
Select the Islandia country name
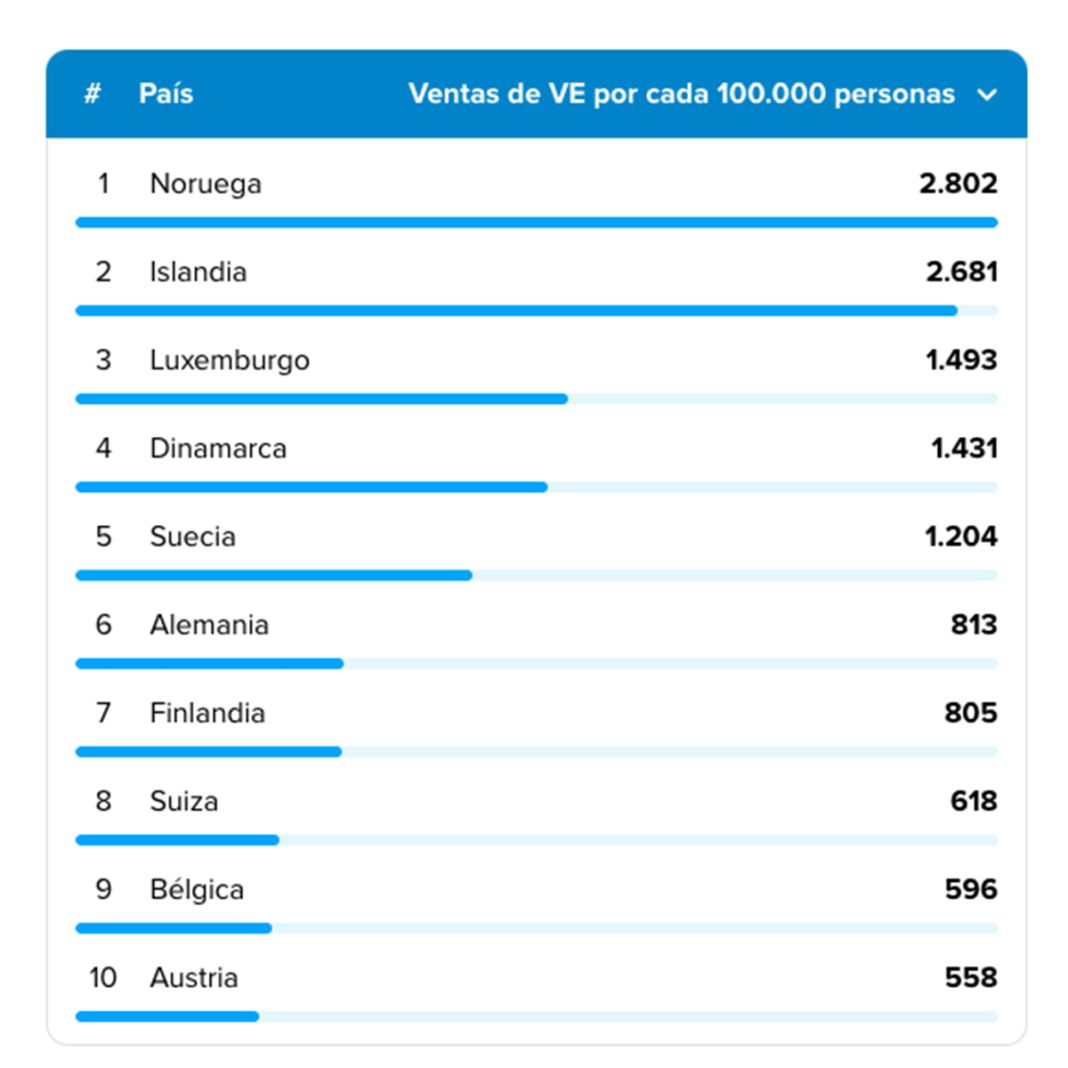[x=198, y=272]
